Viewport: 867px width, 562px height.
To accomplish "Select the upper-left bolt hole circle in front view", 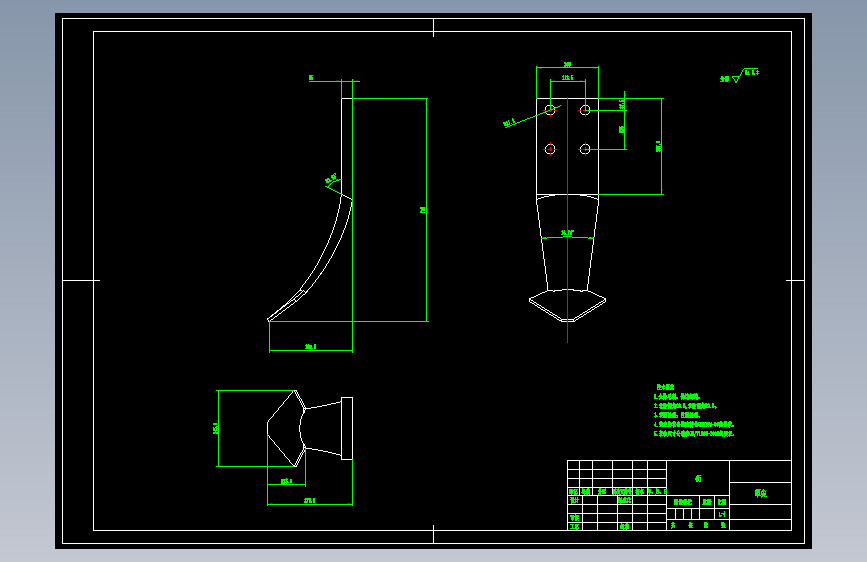I will (x=550, y=110).
